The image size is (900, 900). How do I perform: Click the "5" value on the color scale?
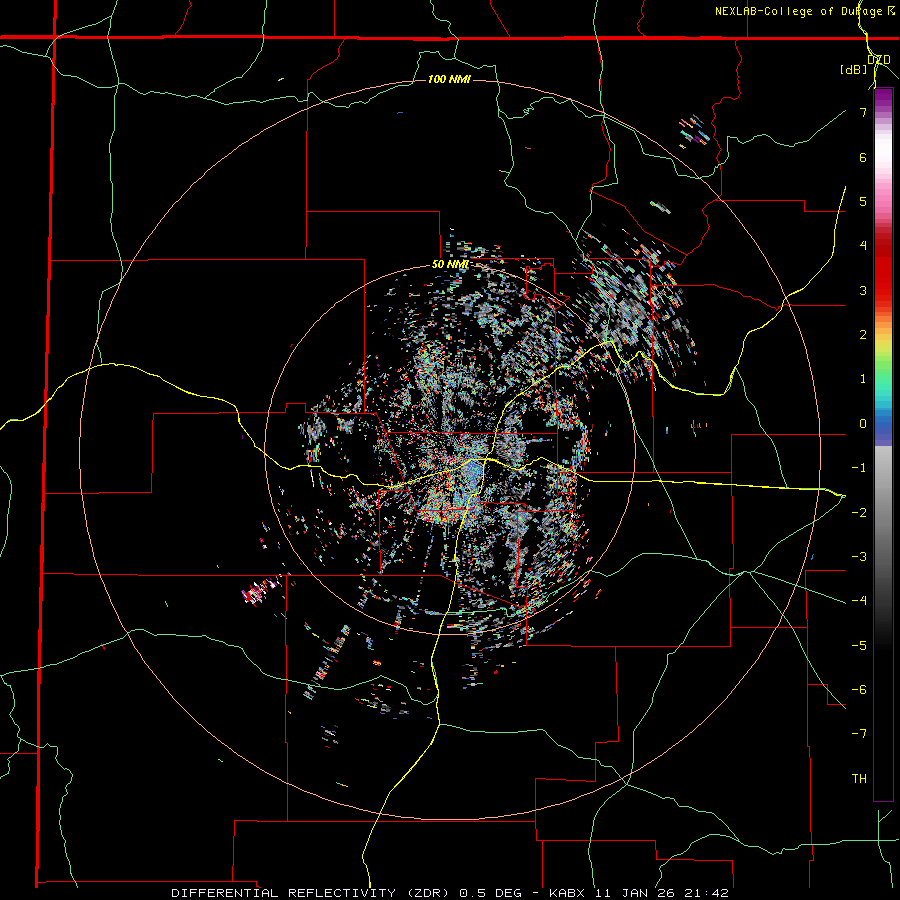tap(863, 201)
